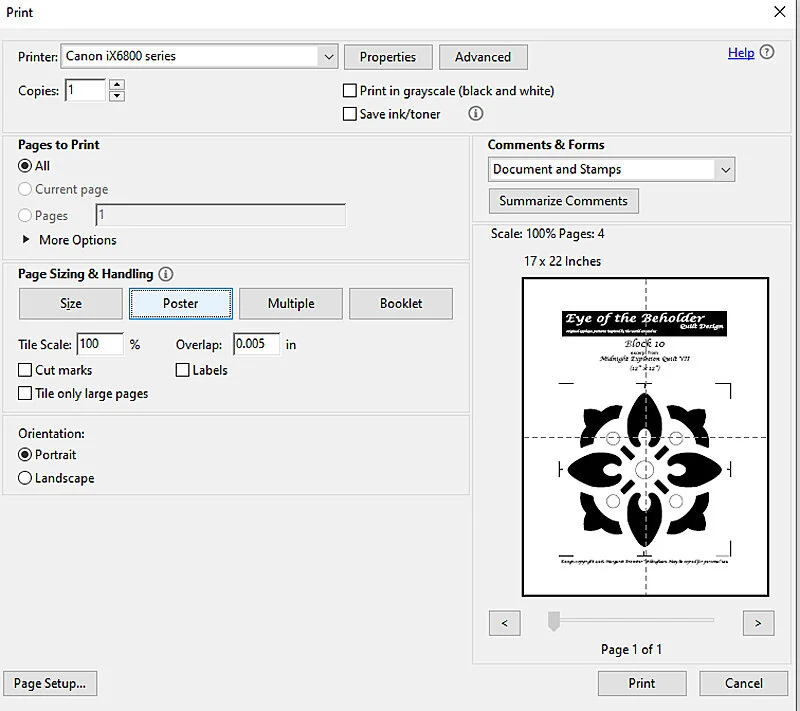800x711 pixels.
Task: Click the preview page slider handle
Action: click(554, 621)
